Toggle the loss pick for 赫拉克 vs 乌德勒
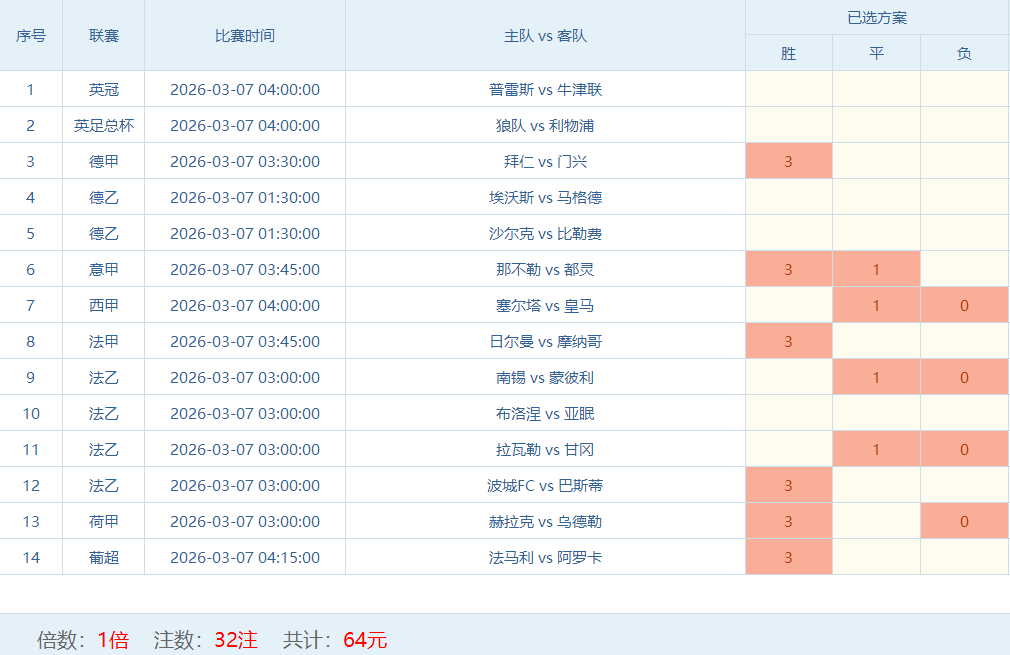This screenshot has height=655, width=1010. click(964, 521)
